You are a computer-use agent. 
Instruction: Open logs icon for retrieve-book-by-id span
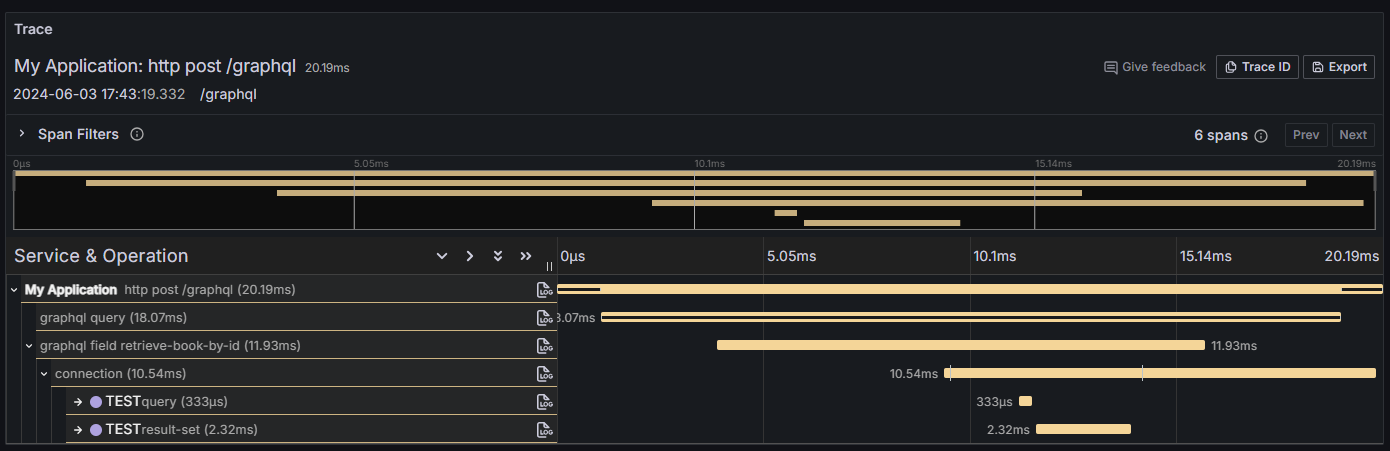tap(544, 346)
